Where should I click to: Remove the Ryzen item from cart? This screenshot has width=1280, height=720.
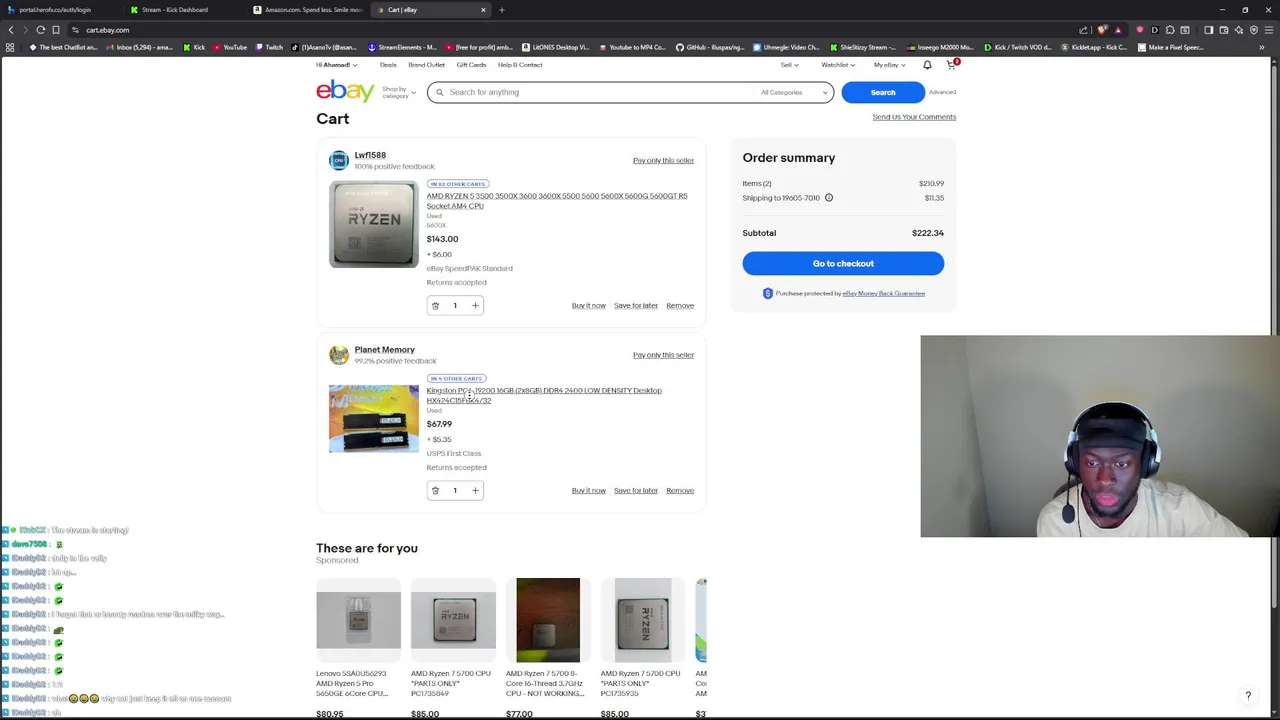click(x=680, y=305)
